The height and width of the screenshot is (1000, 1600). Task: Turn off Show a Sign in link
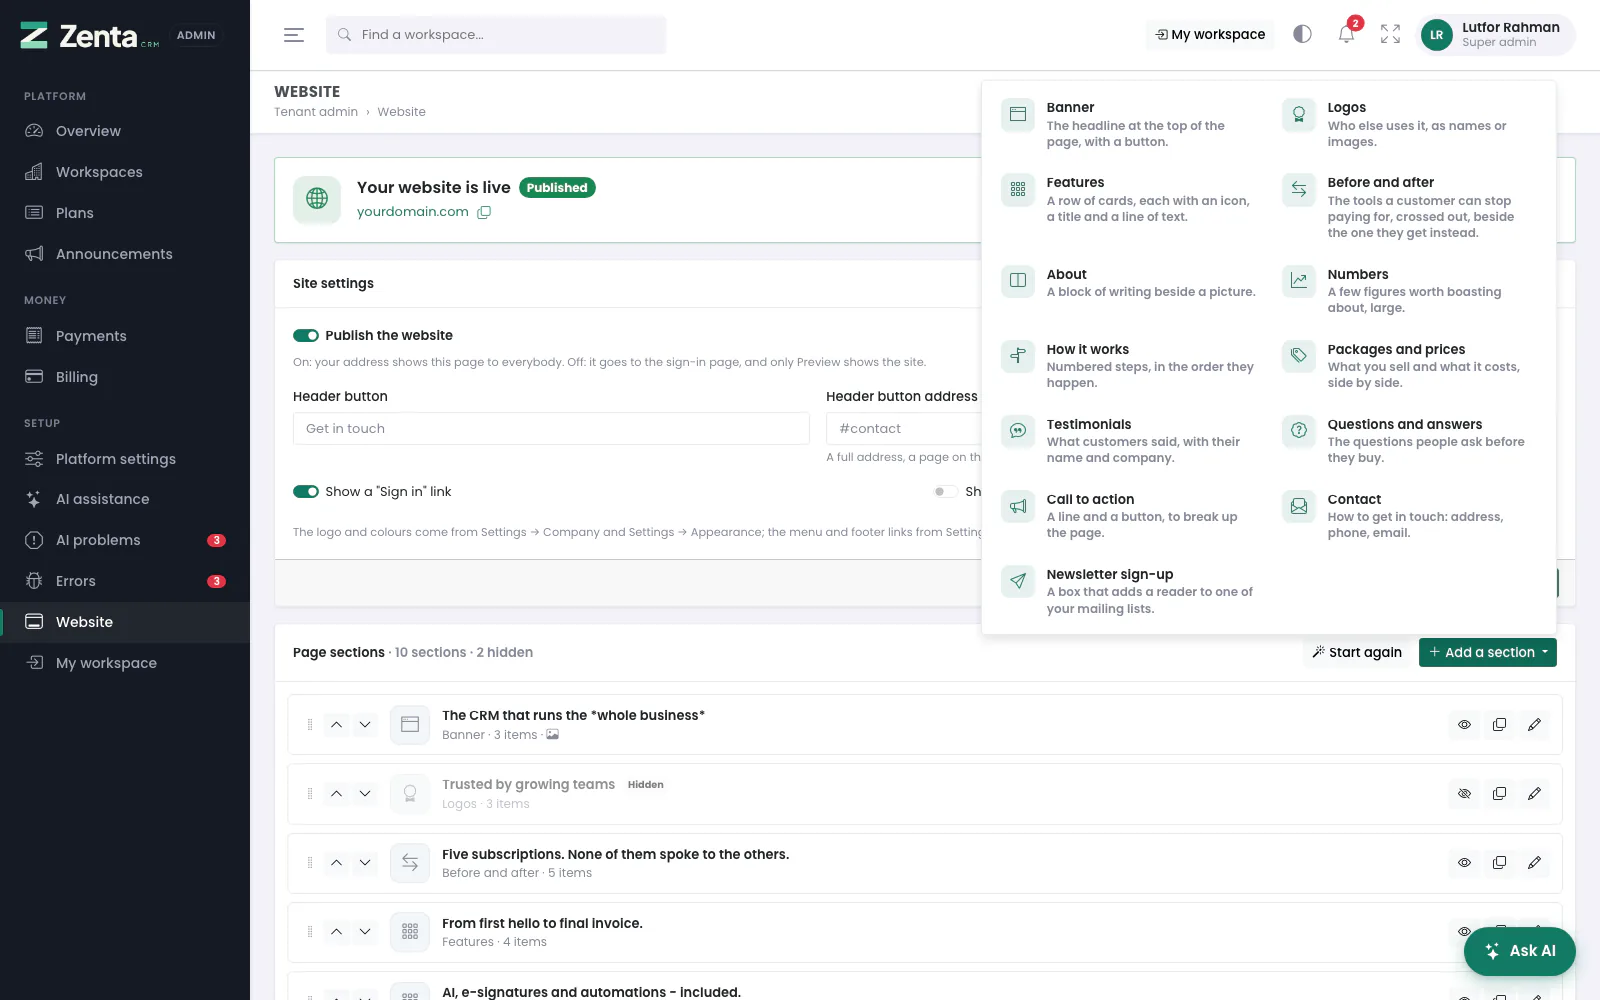coord(306,492)
